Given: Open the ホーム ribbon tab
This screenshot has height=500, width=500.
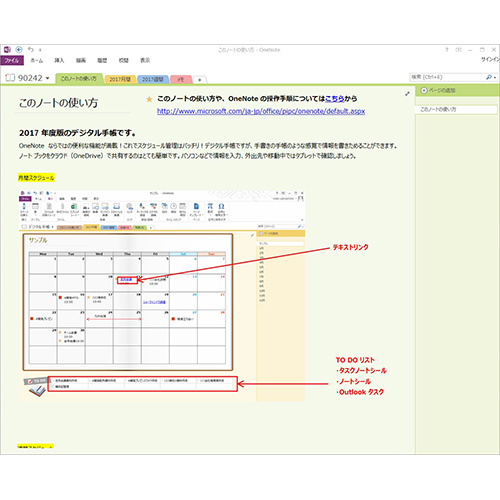Looking at the screenshot, I should [37, 60].
